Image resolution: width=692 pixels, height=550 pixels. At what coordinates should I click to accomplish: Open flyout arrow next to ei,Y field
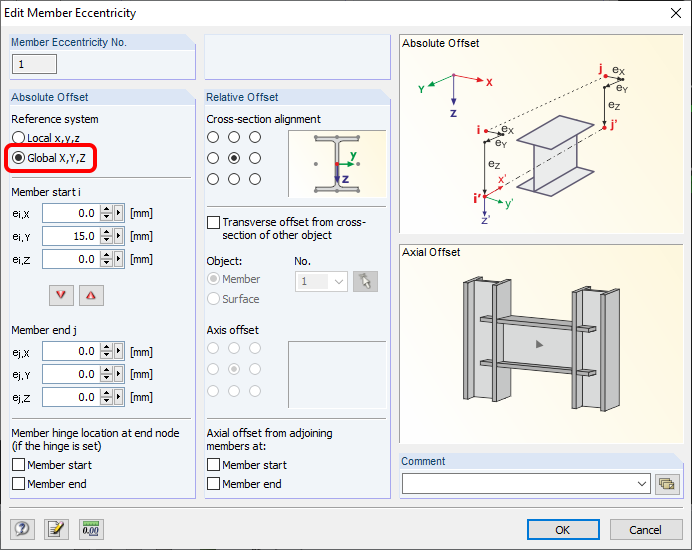coord(119,236)
